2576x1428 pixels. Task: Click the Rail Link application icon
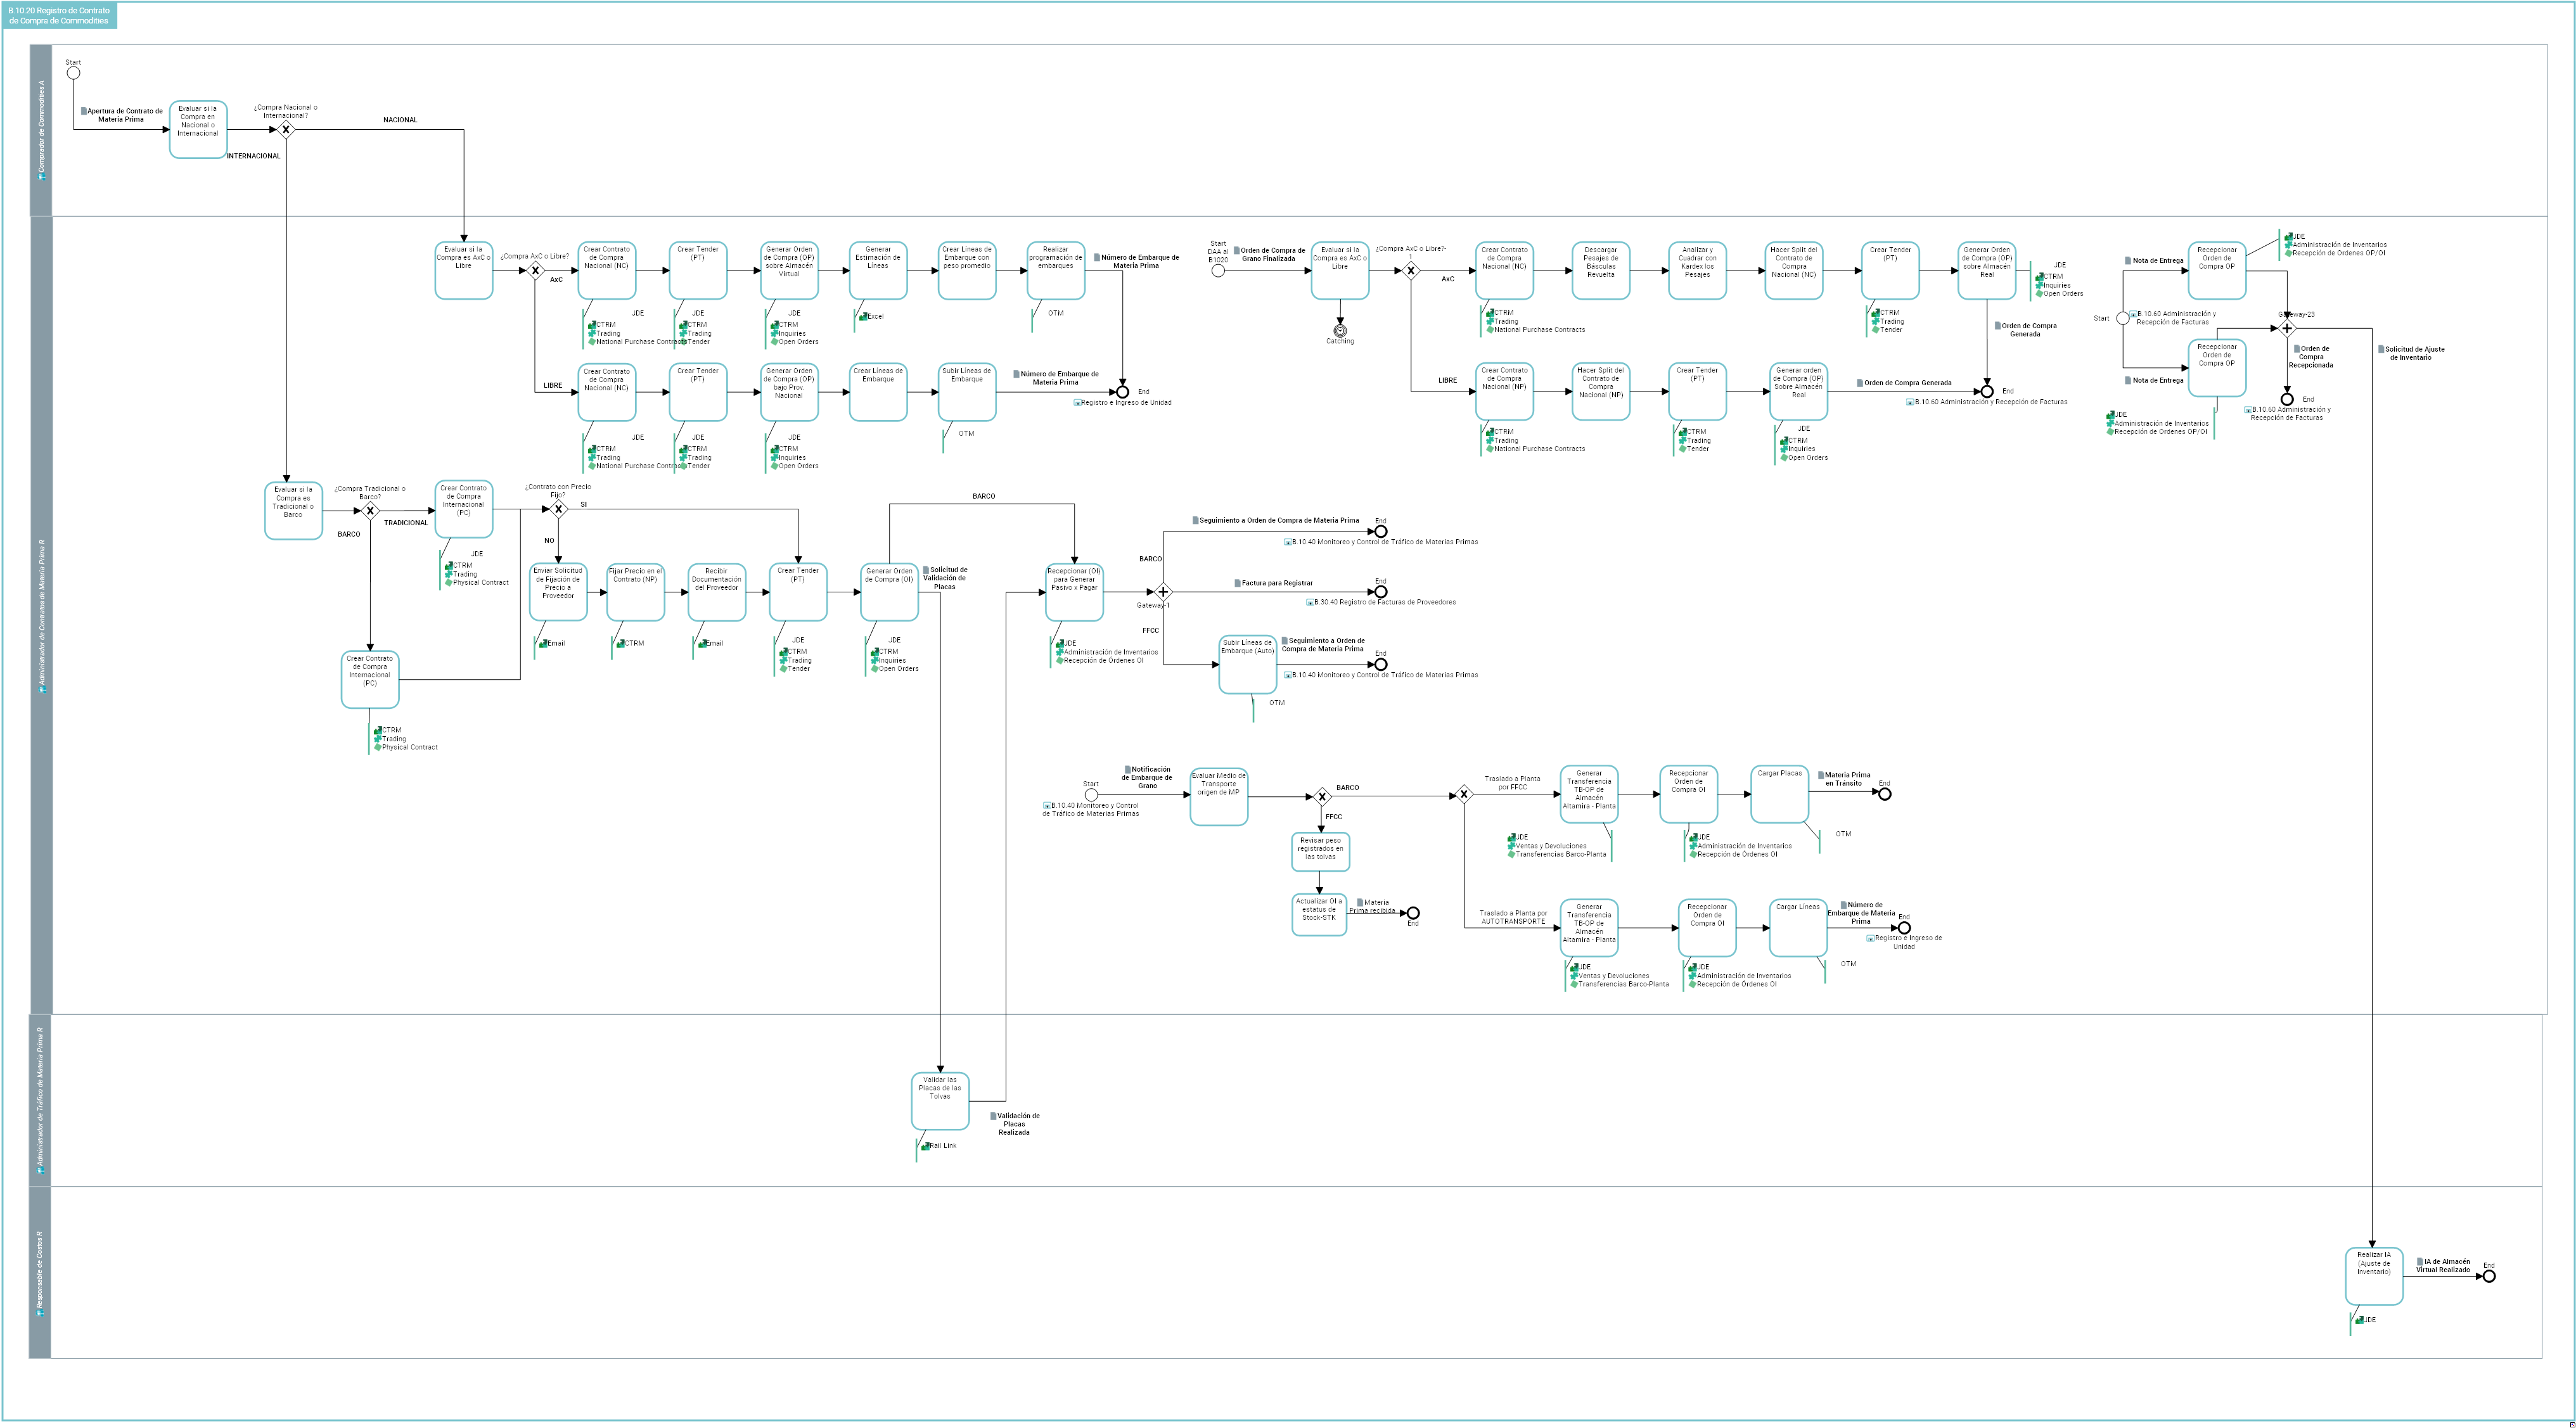tap(925, 1146)
